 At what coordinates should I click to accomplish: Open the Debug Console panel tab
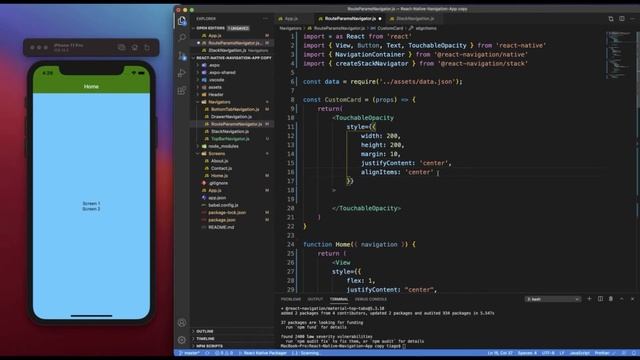pyautogui.click(x=371, y=299)
